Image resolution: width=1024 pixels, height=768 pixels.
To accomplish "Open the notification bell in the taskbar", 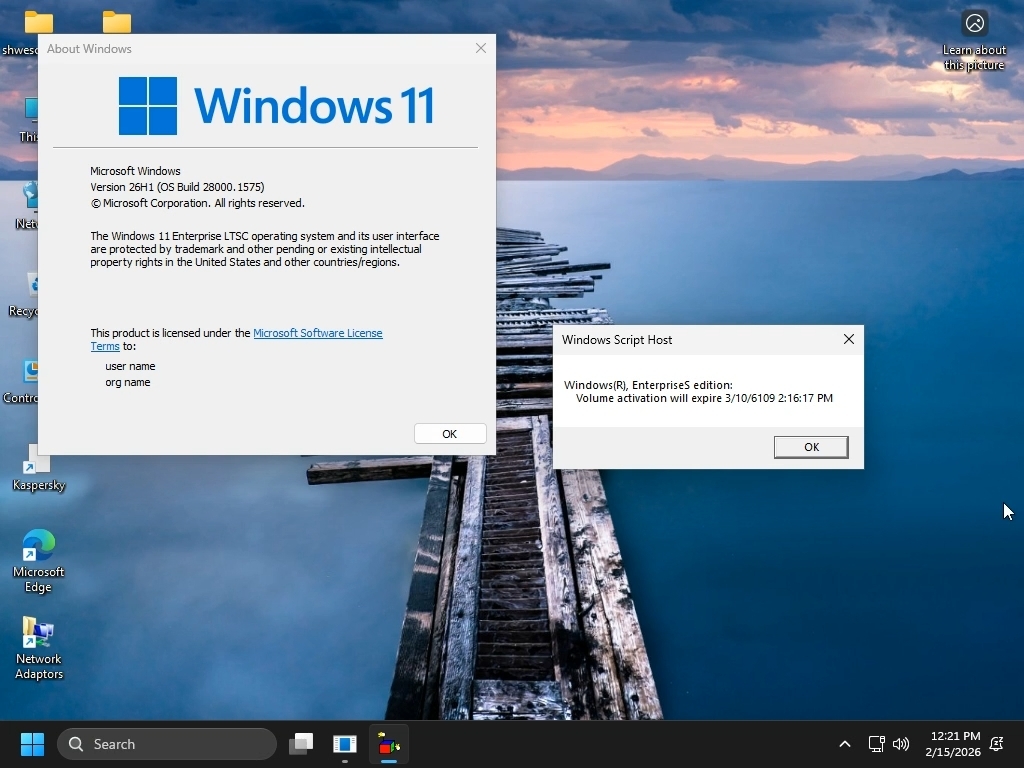I will tap(996, 744).
